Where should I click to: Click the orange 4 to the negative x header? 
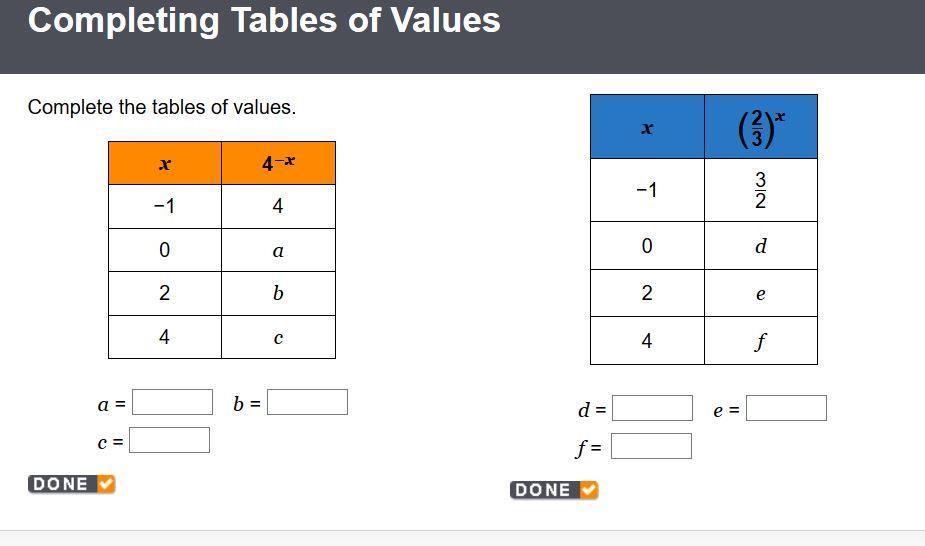(278, 163)
